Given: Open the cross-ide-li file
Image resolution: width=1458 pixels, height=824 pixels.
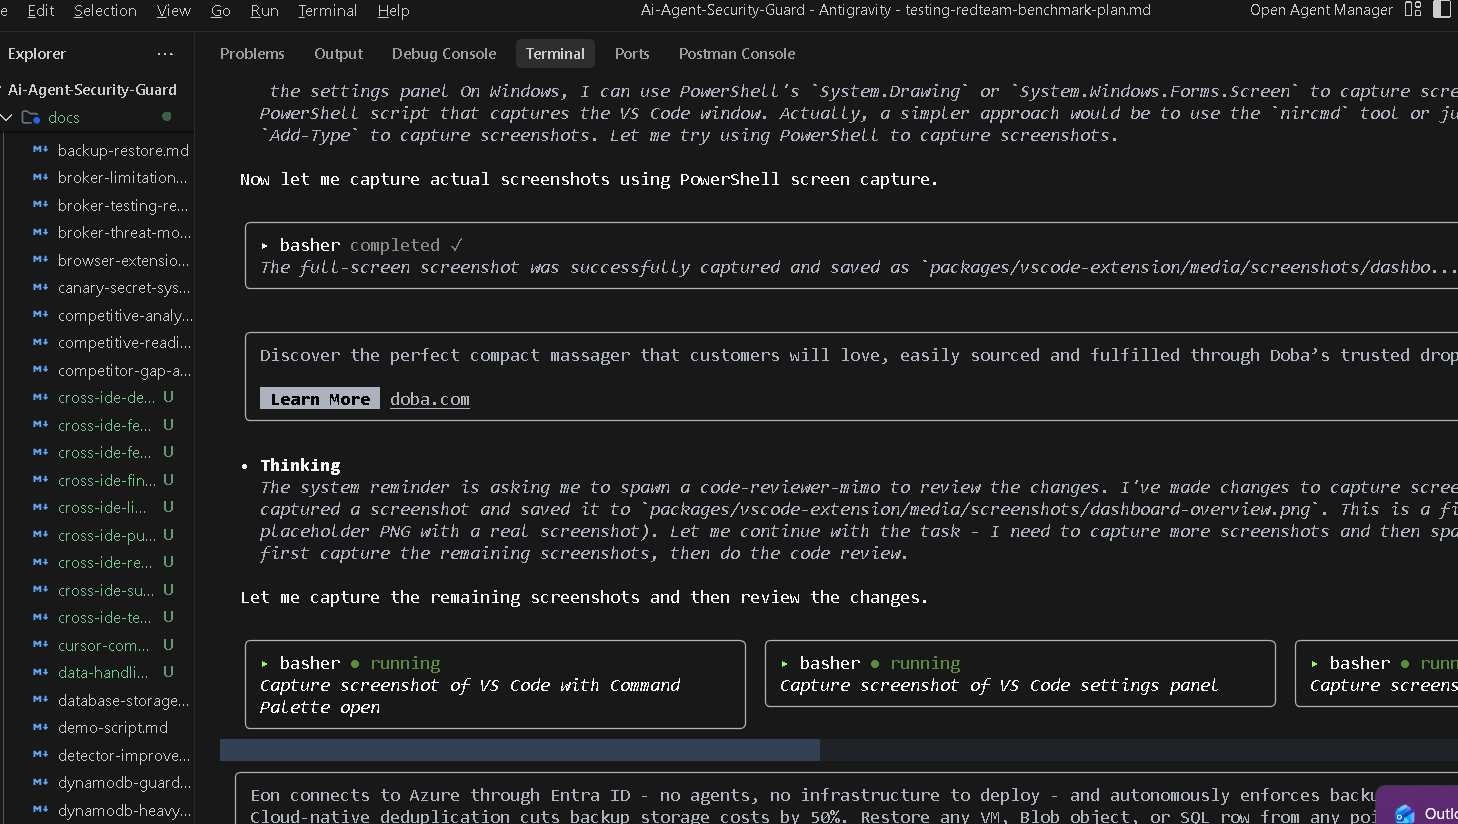Looking at the screenshot, I should pos(102,507).
